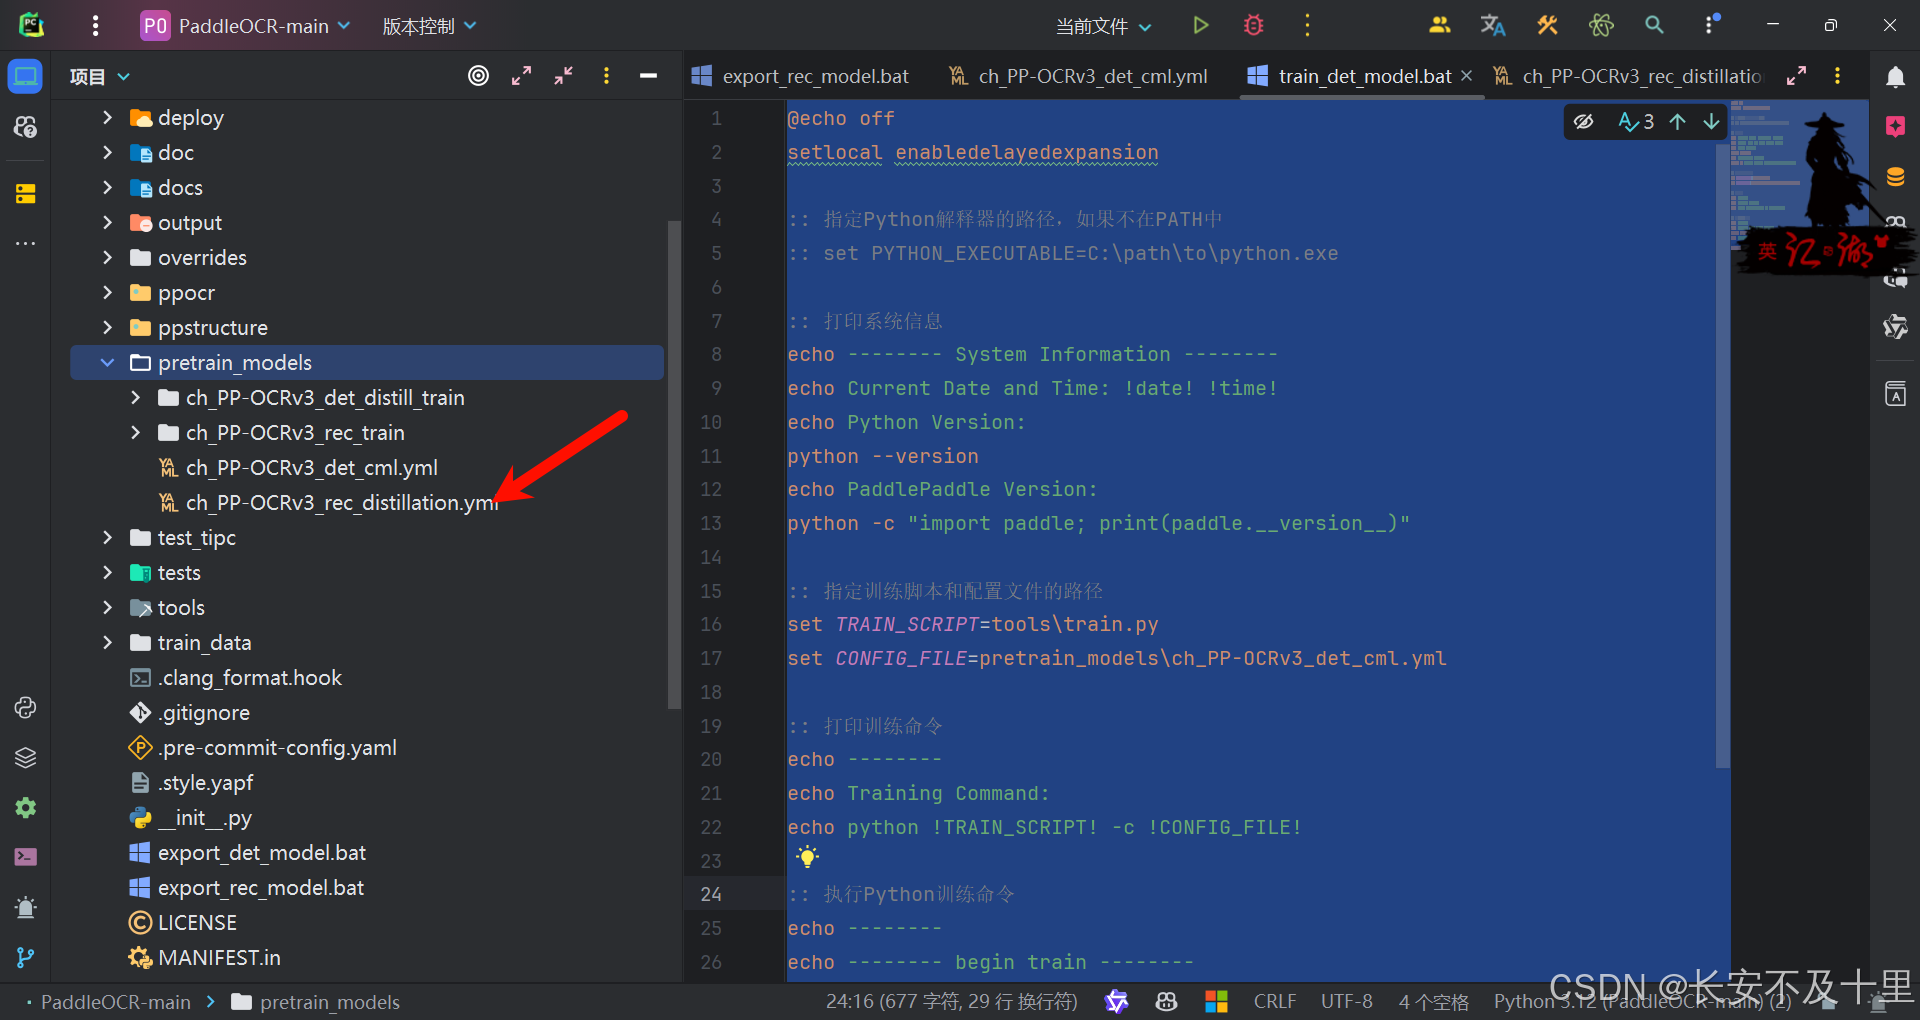Click Windows logo icon in status bar
This screenshot has width=1920, height=1020.
pyautogui.click(x=1216, y=1001)
